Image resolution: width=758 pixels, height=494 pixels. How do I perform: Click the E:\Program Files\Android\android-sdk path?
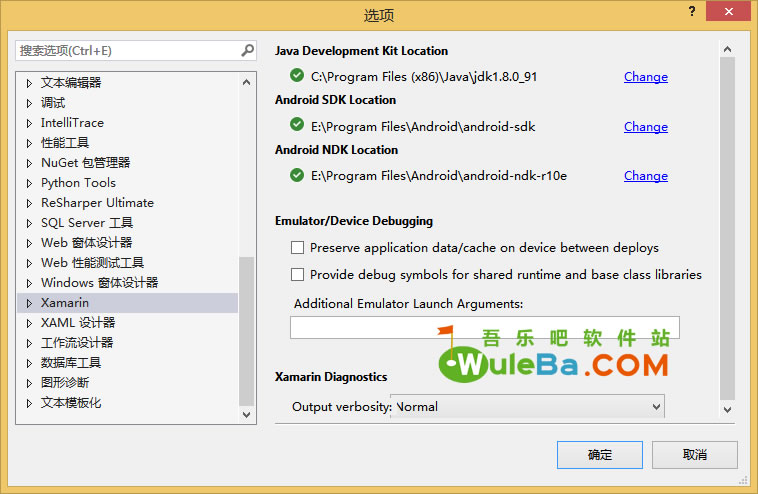click(x=423, y=127)
